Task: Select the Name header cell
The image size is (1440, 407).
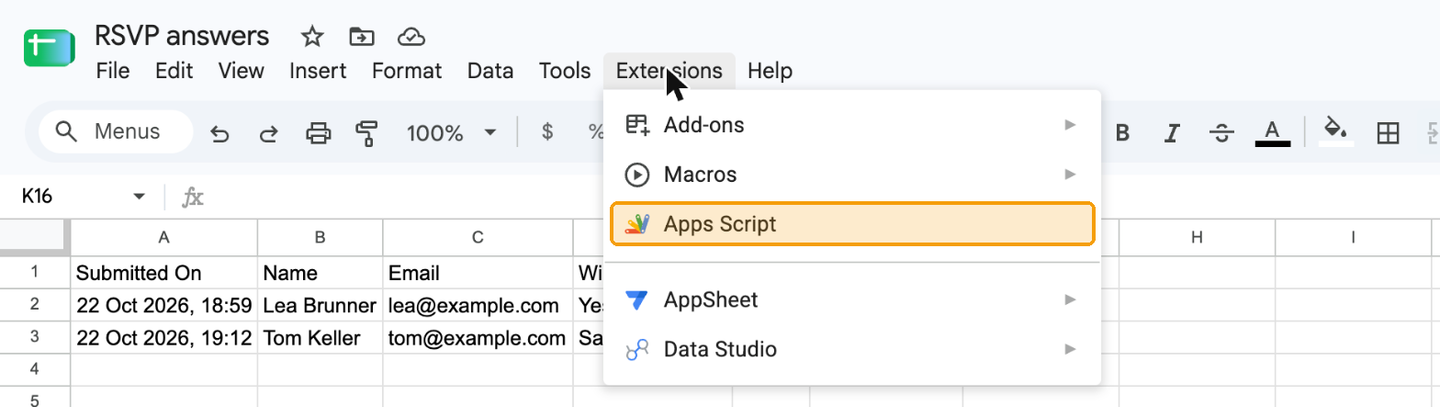Action: tap(320, 272)
